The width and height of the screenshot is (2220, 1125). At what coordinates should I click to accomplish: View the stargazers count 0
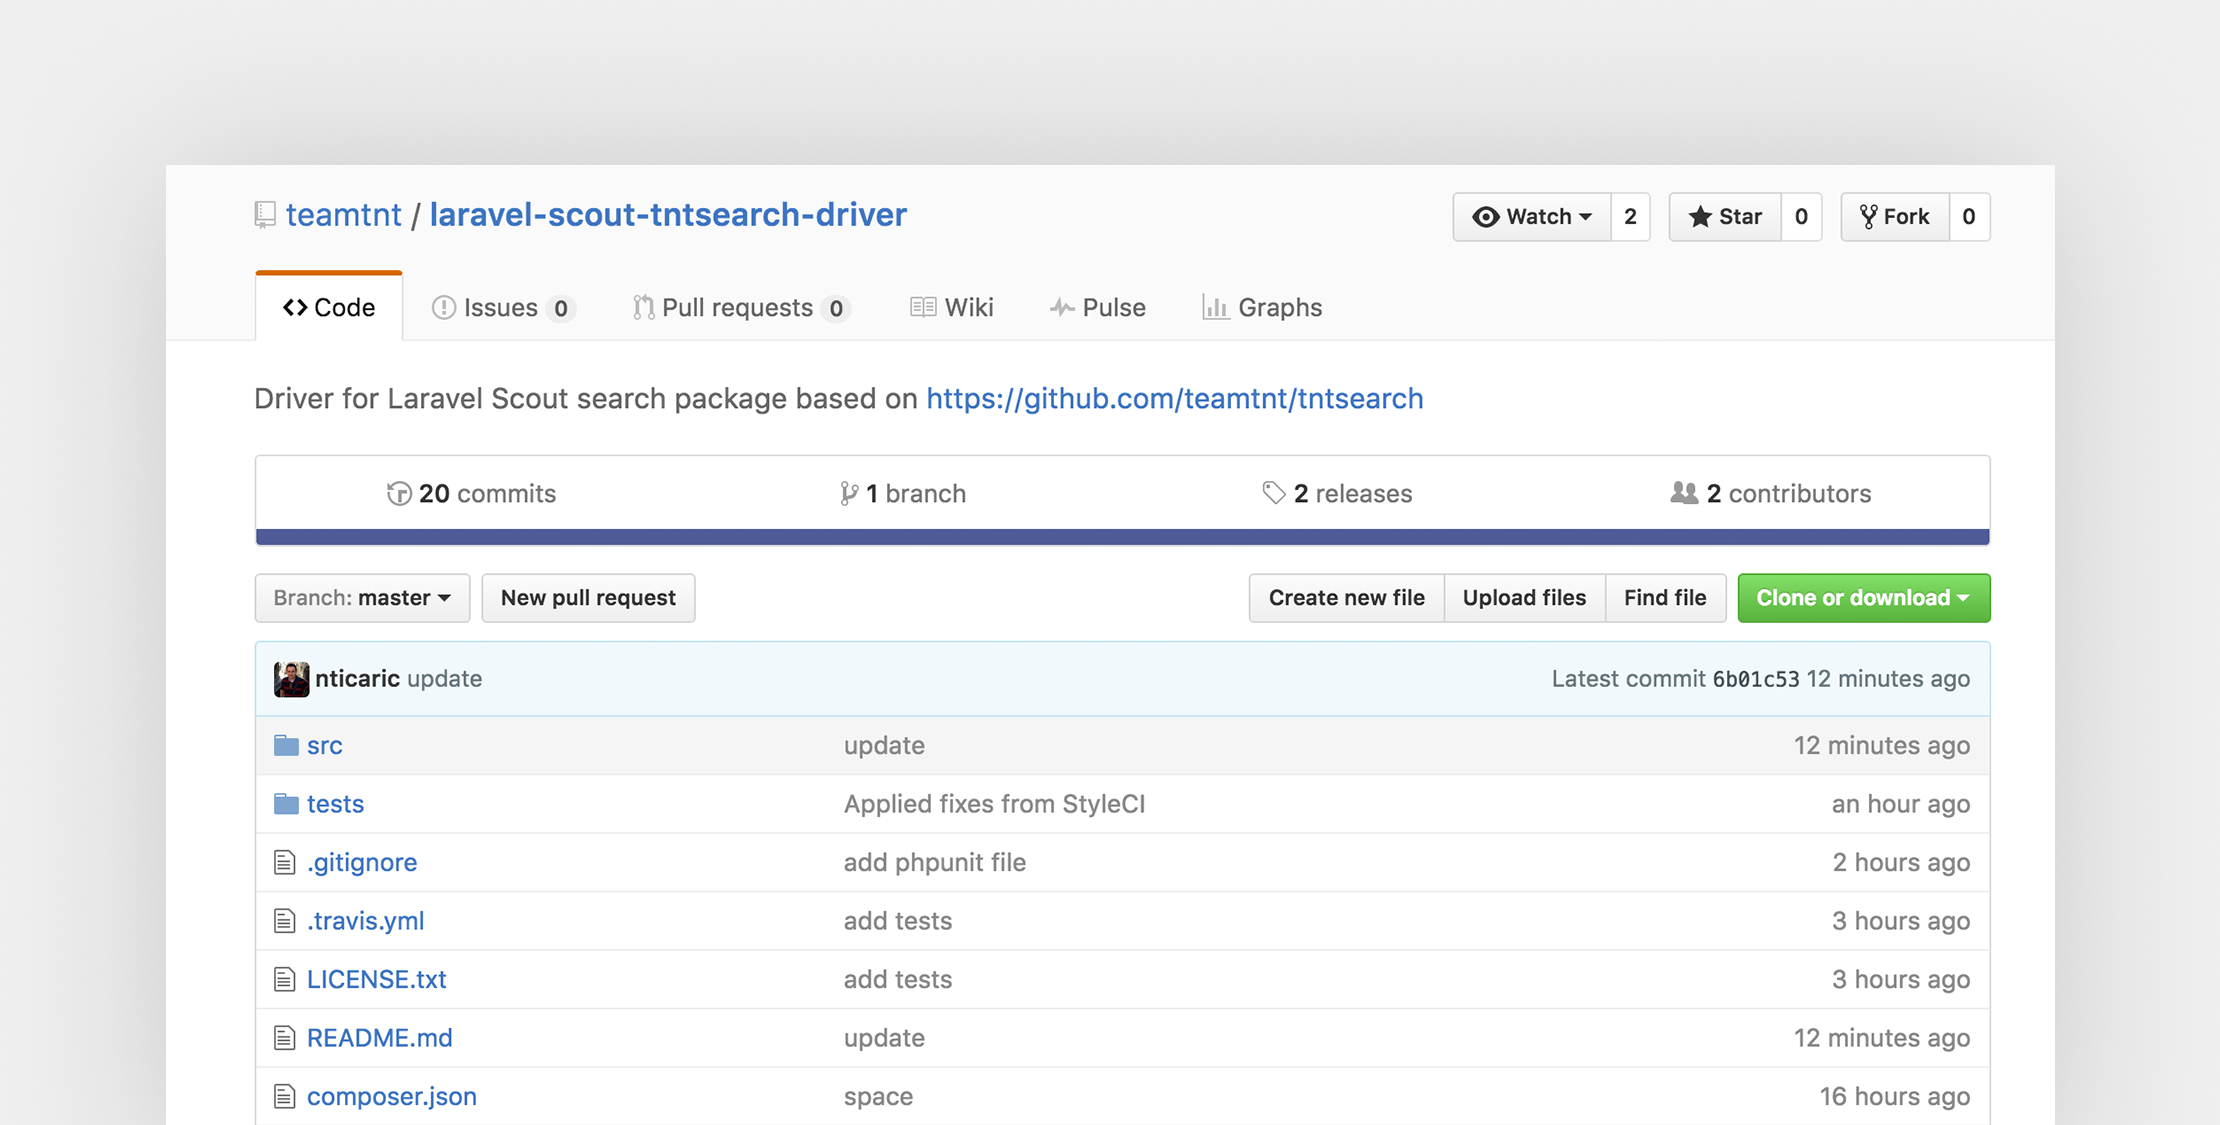click(1801, 217)
